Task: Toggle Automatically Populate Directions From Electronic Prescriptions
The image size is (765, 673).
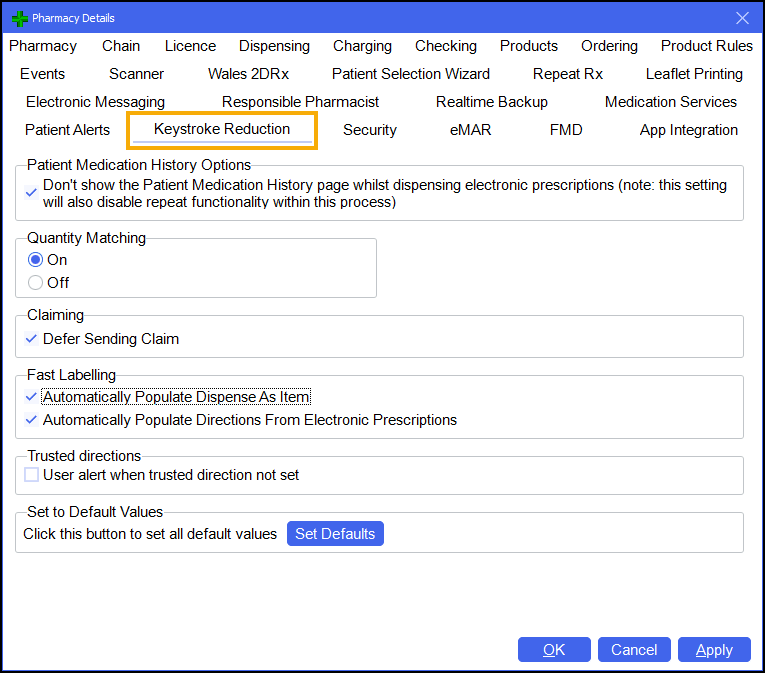Action: tap(32, 420)
